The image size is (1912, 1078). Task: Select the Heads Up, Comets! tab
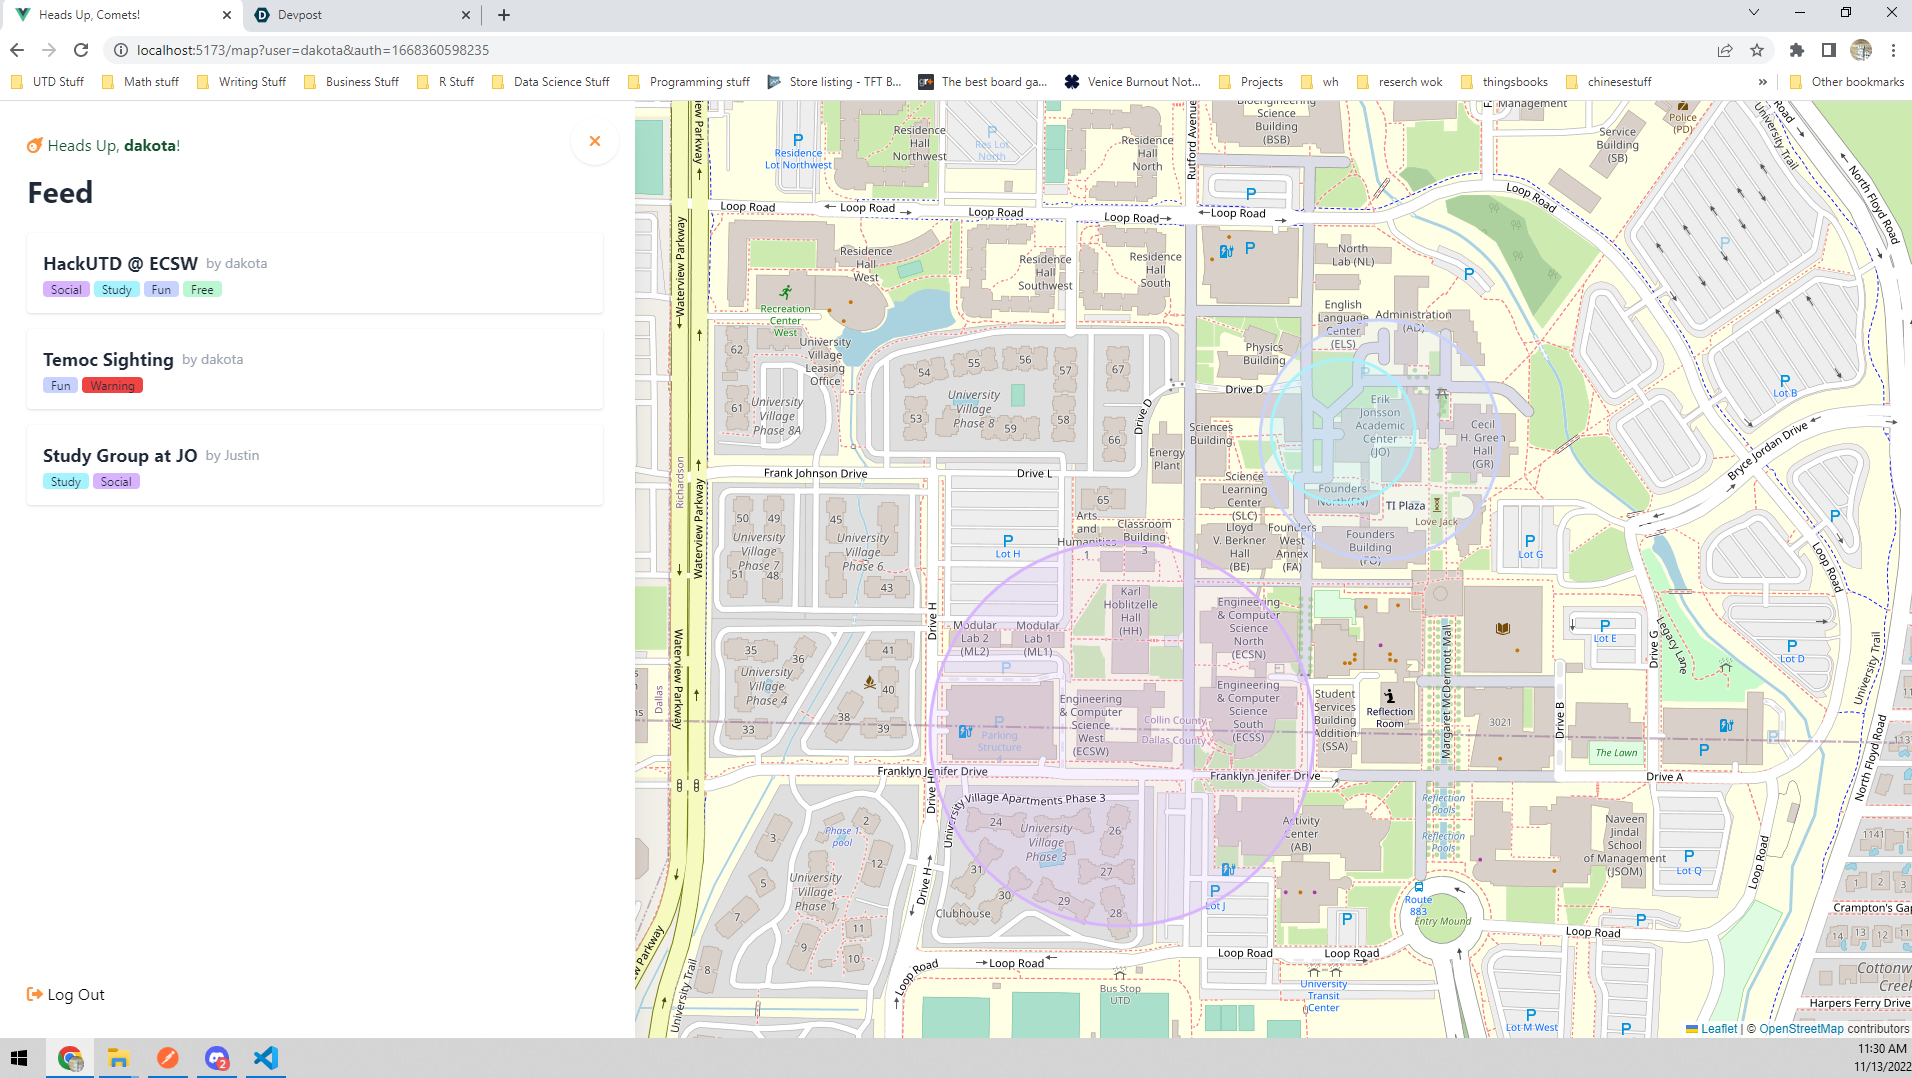pyautogui.click(x=122, y=15)
